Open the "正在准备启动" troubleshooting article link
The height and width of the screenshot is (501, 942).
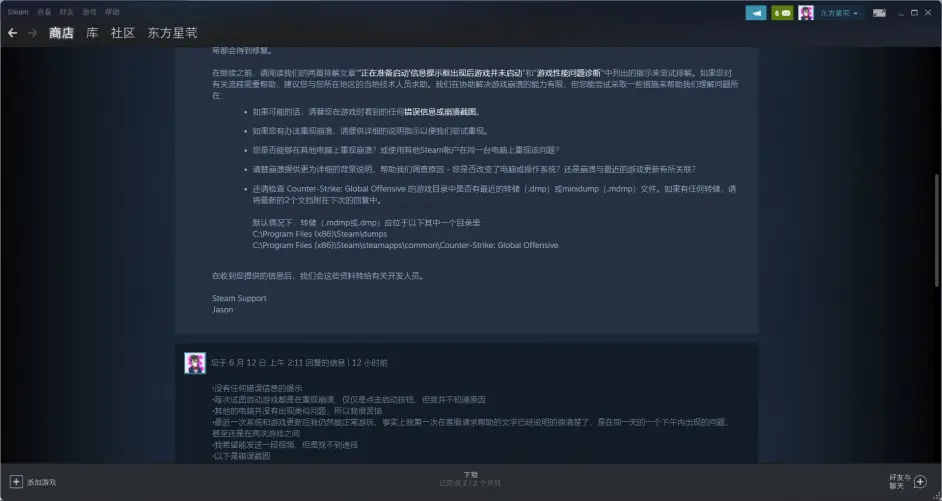pyautogui.click(x=441, y=73)
